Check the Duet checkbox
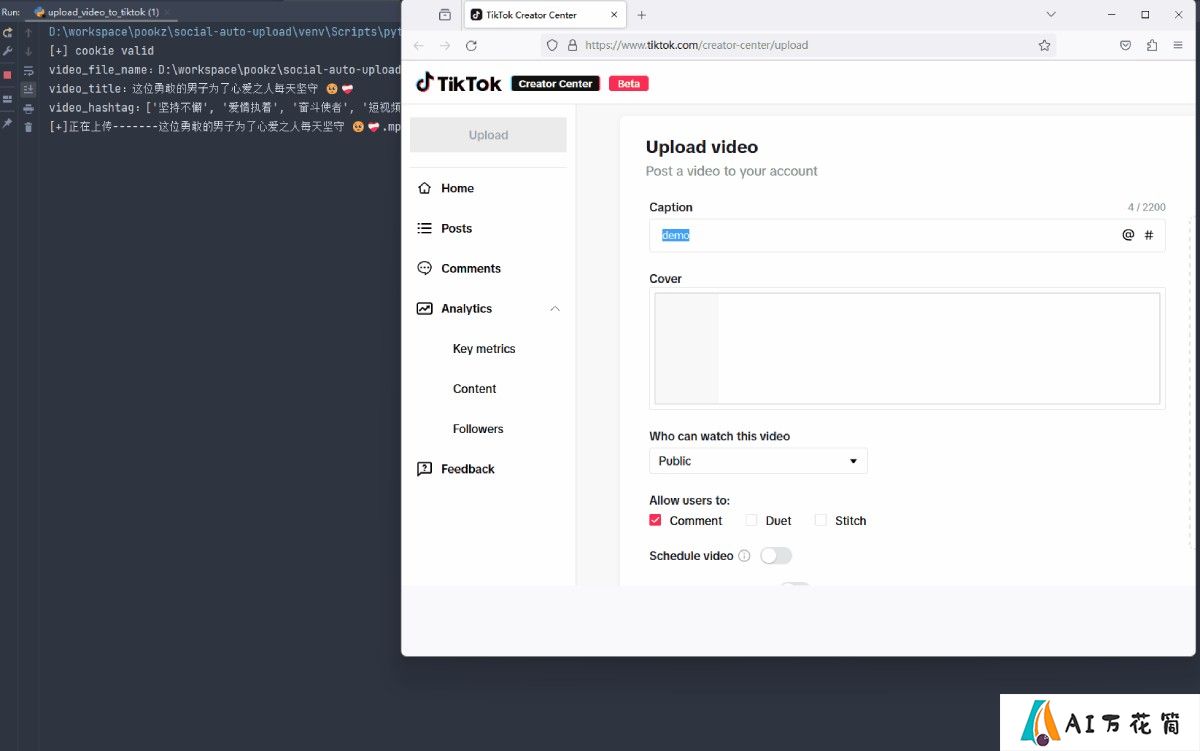Screen dimensions: 1200x751 tap(751, 520)
